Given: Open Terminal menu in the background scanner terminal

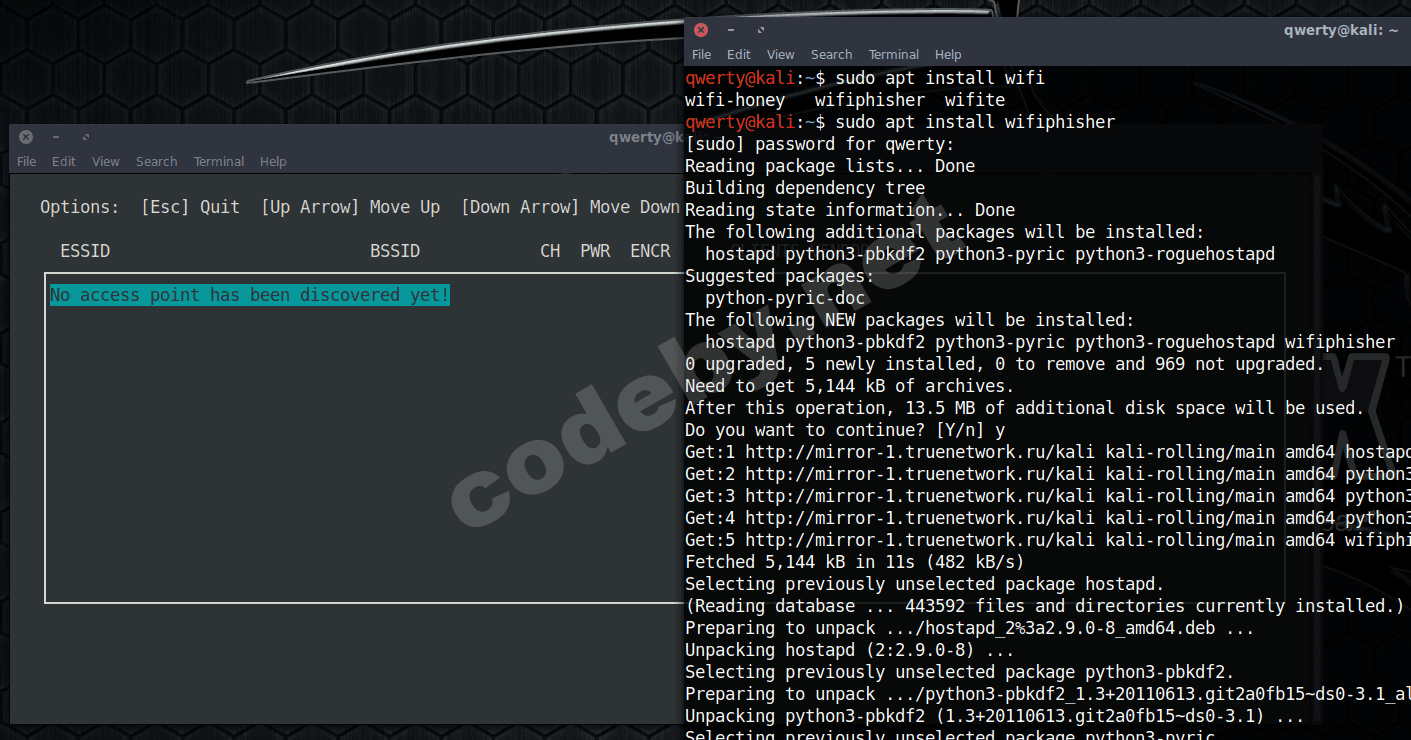Looking at the screenshot, I should coord(219,162).
